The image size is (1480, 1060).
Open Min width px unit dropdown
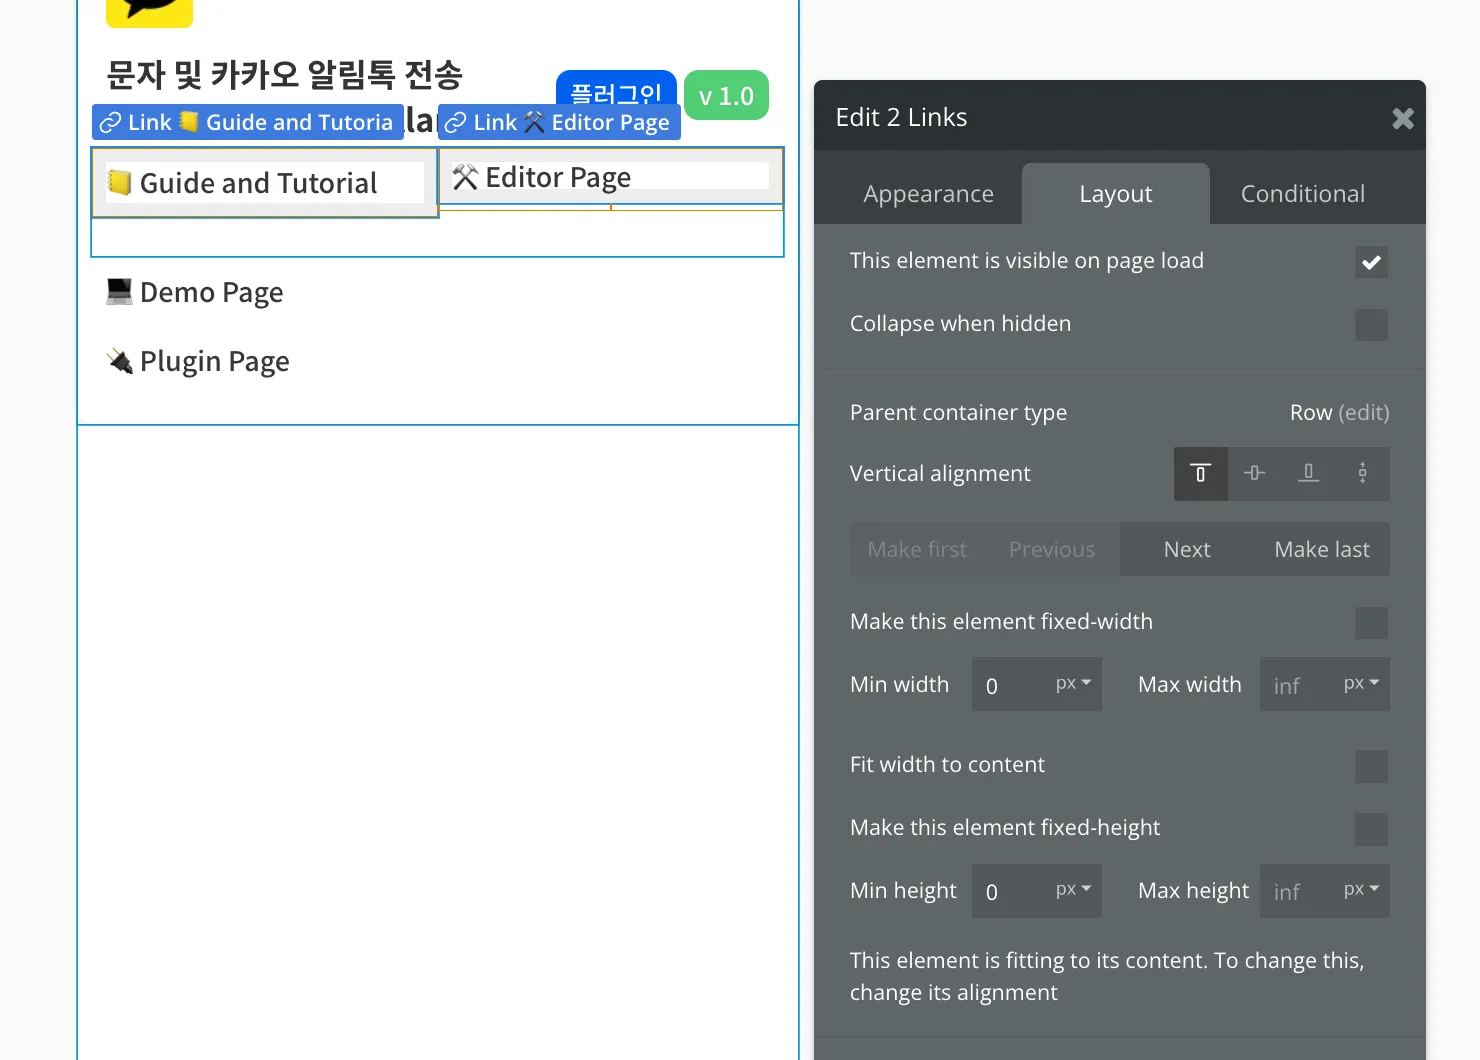tap(1074, 684)
